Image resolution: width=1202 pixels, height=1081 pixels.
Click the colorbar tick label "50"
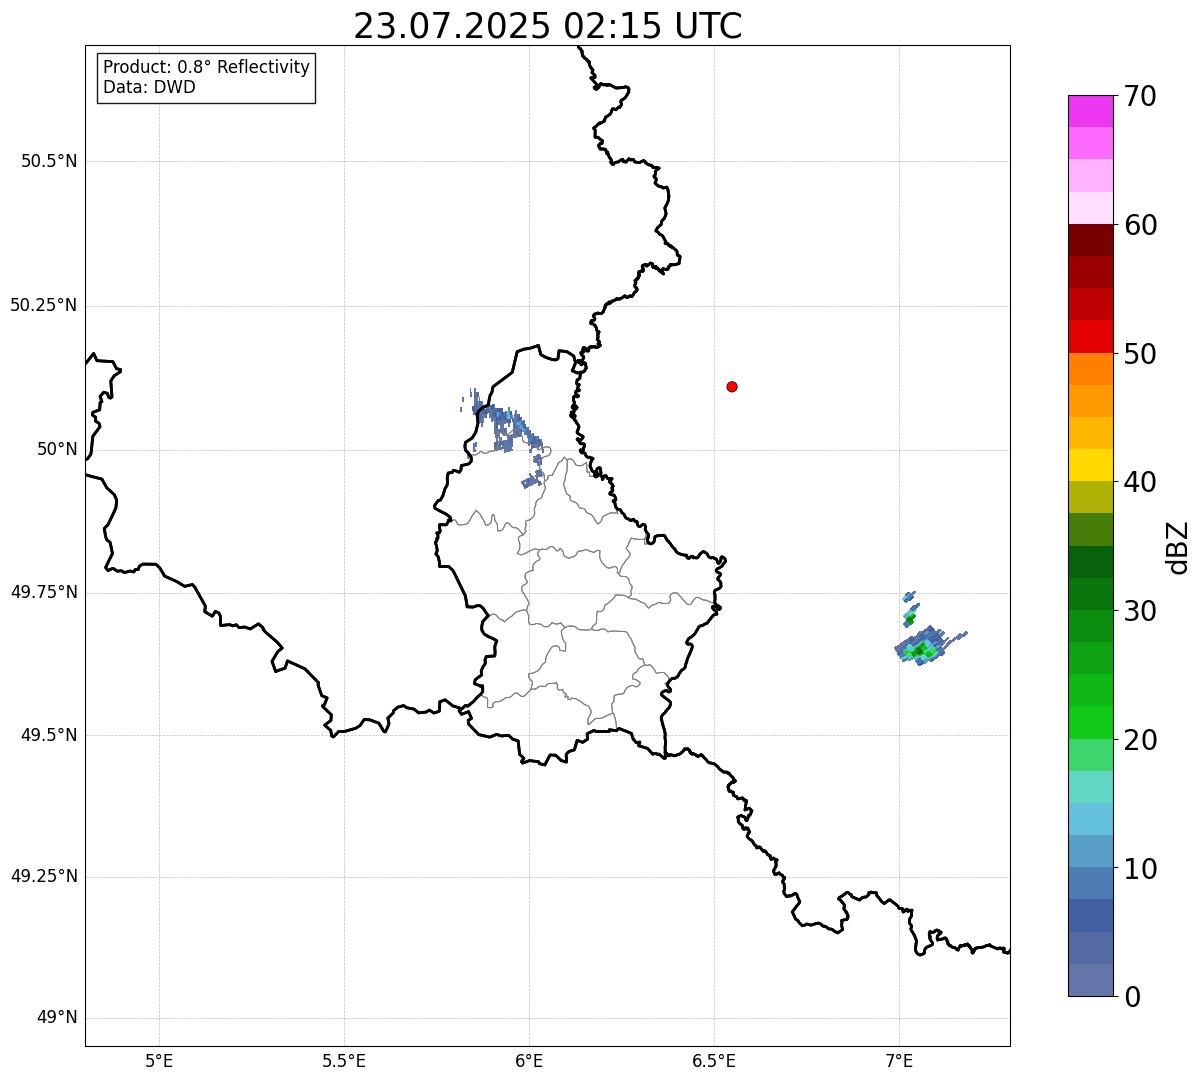[x=1140, y=354]
